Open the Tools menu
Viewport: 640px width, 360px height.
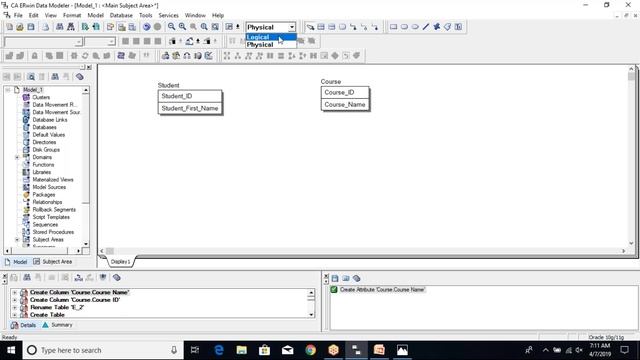(145, 15)
